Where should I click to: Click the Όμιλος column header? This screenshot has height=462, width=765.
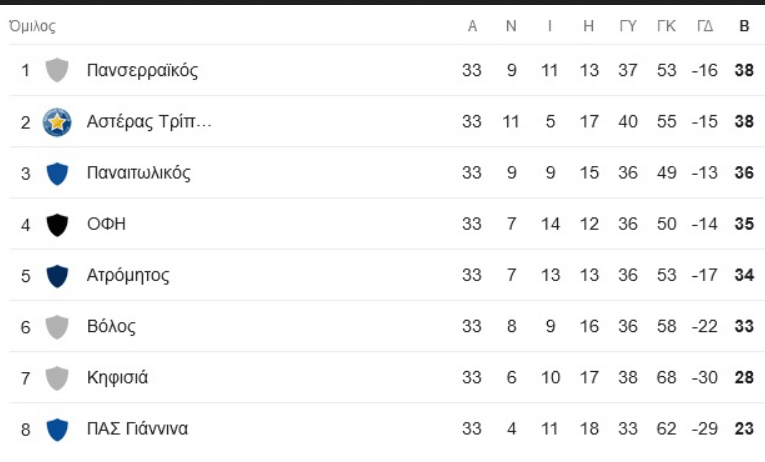point(32,26)
